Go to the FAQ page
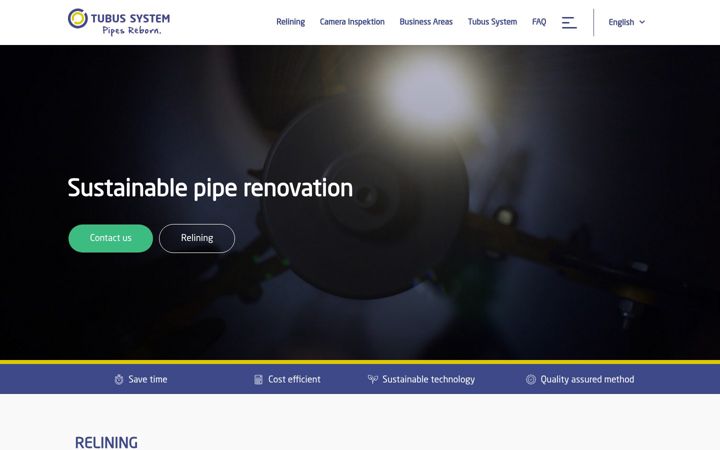 point(539,22)
